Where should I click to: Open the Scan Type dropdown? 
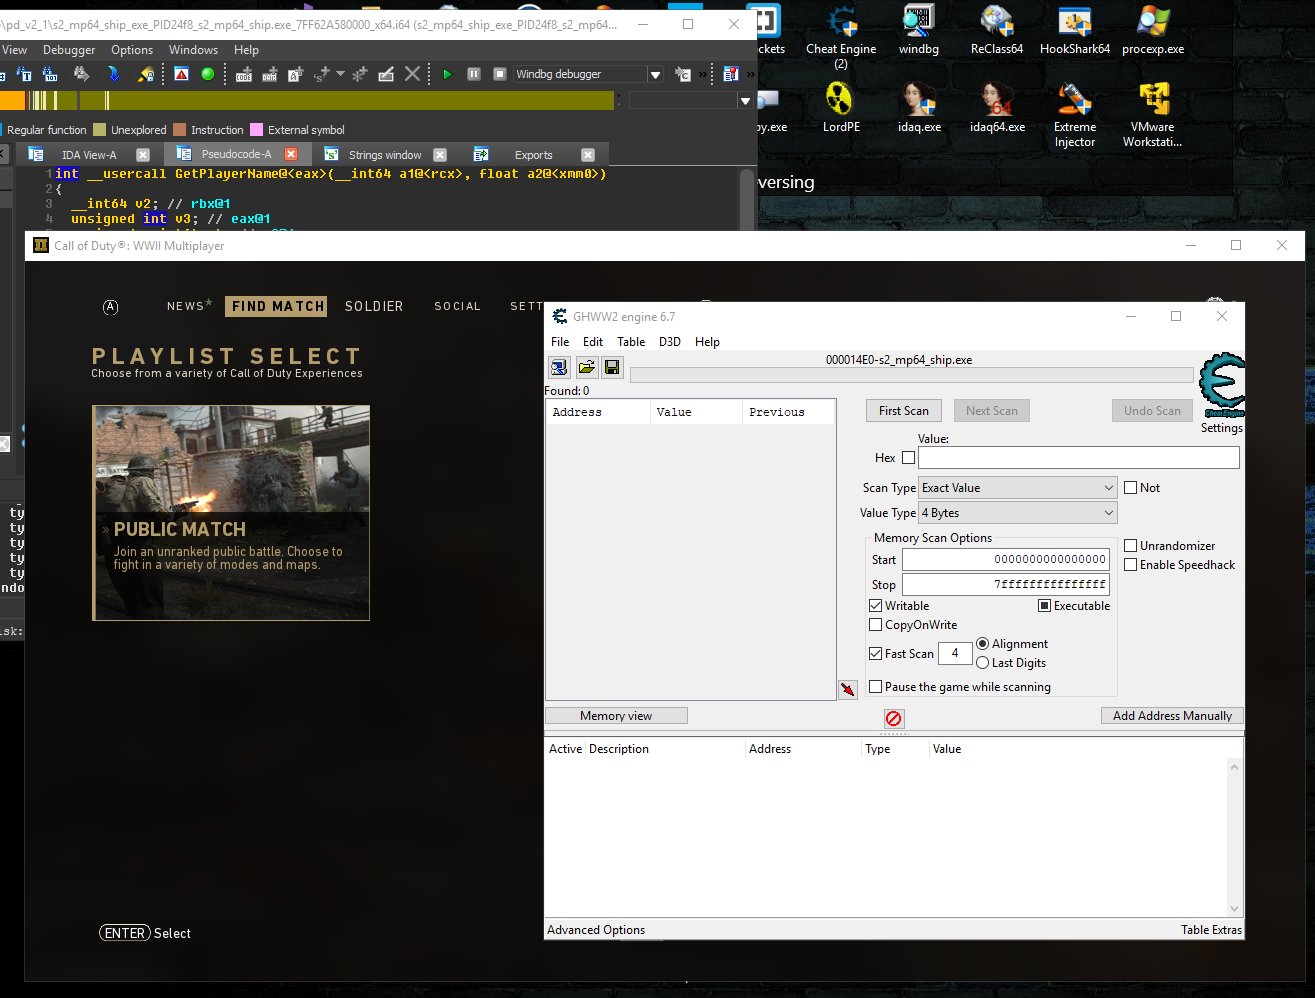[1018, 488]
